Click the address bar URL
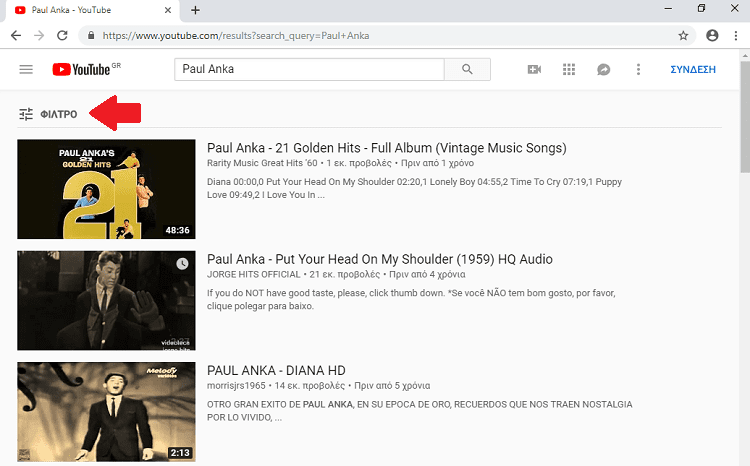The image size is (750, 466). [236, 36]
